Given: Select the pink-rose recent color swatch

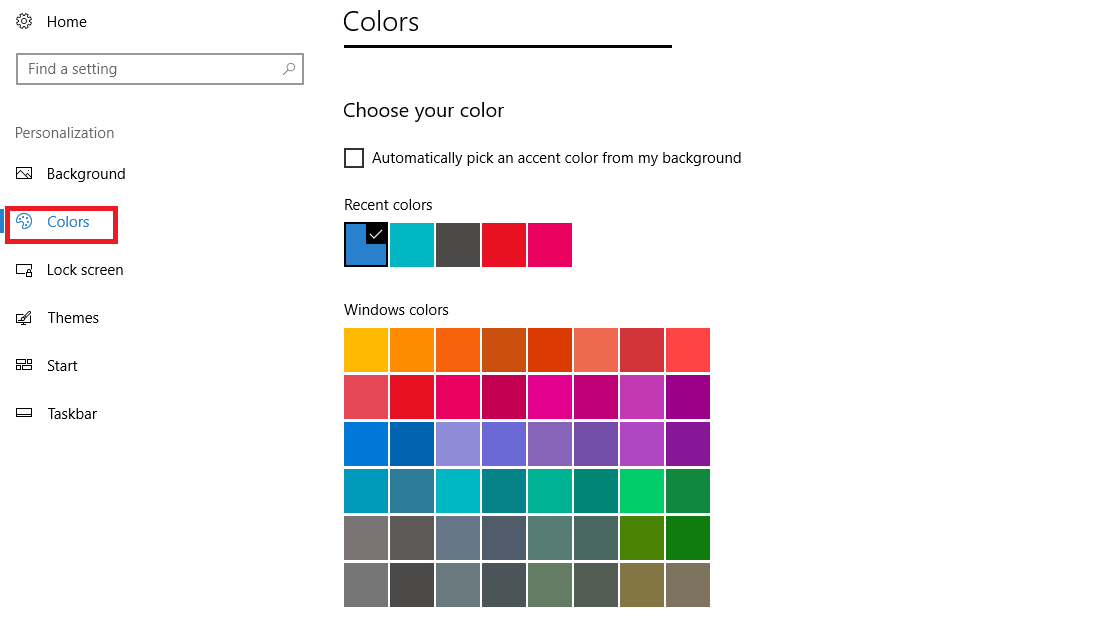Looking at the screenshot, I should point(550,244).
